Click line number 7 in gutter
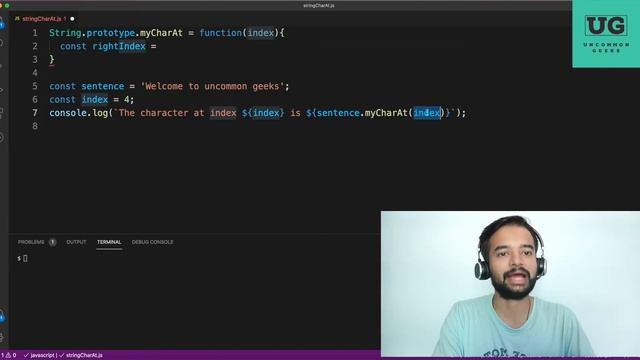This screenshot has width=640, height=360. [x=35, y=113]
